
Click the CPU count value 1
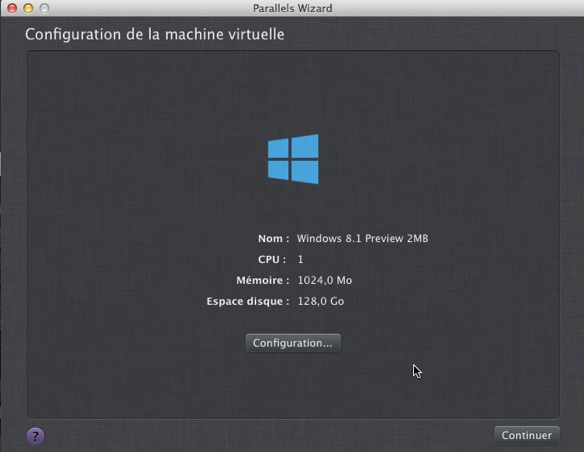(x=301, y=259)
